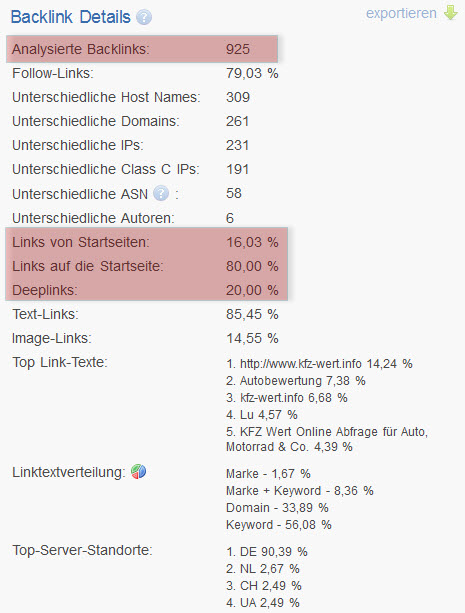Select the DE 90,39 % server location

267,552
